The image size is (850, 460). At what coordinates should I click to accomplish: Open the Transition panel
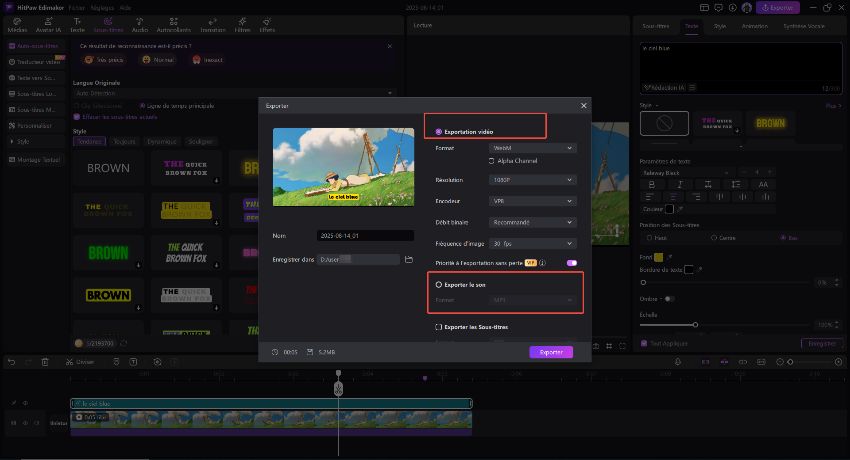[x=212, y=25]
